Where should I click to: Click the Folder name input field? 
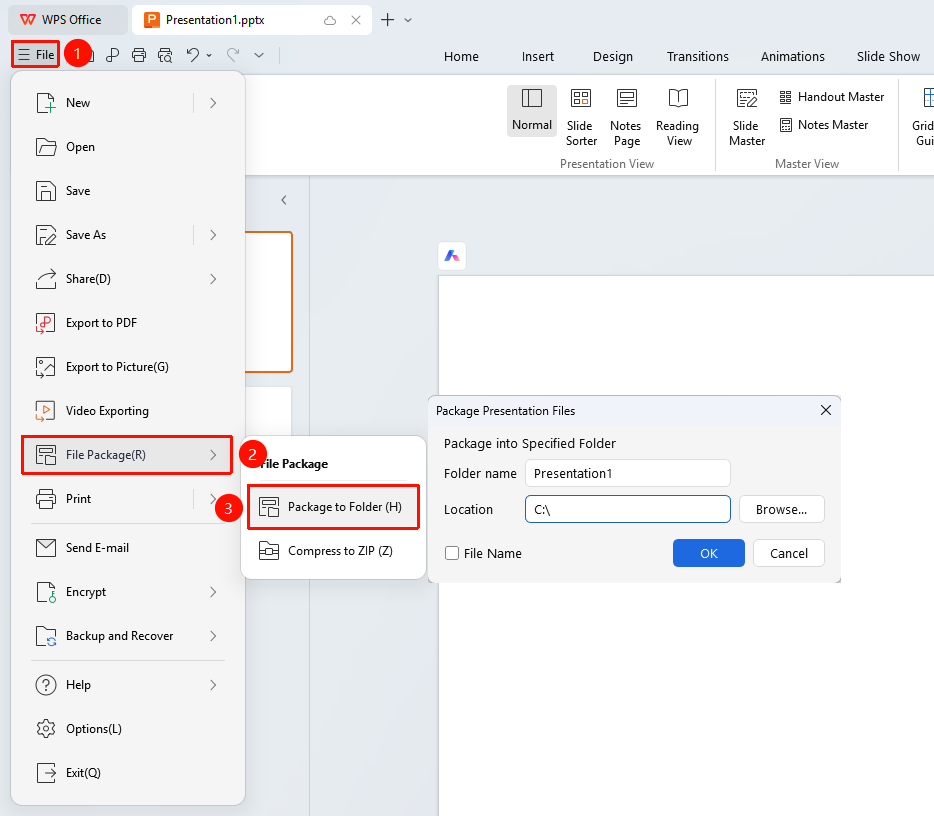tap(628, 474)
